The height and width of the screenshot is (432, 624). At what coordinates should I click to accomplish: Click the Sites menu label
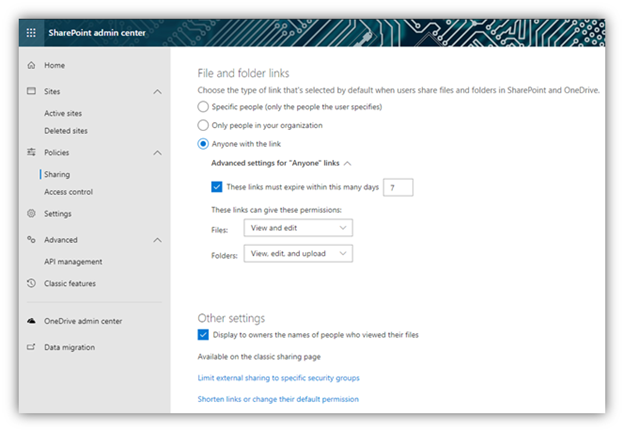52,91
